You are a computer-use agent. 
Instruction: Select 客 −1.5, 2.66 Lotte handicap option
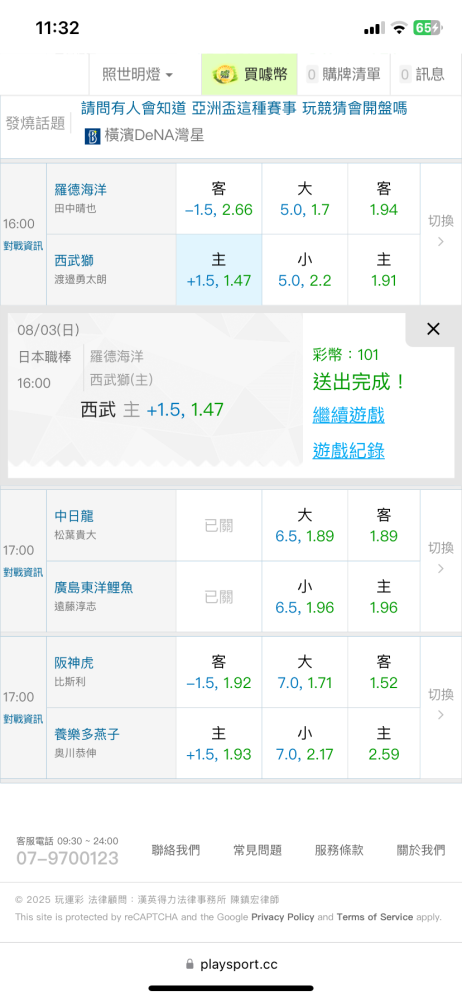point(219,199)
